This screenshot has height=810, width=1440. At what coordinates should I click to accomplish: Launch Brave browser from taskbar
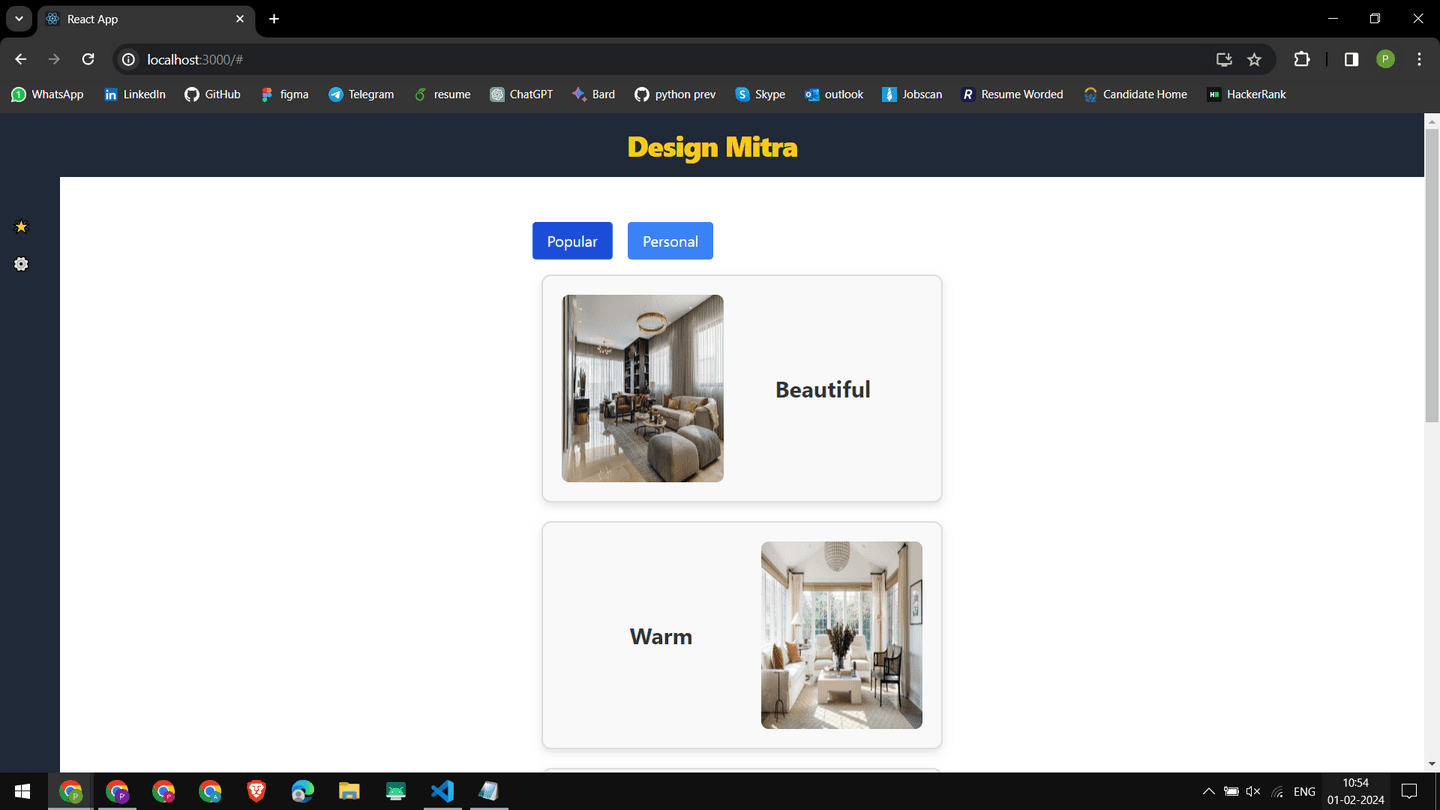pos(256,791)
